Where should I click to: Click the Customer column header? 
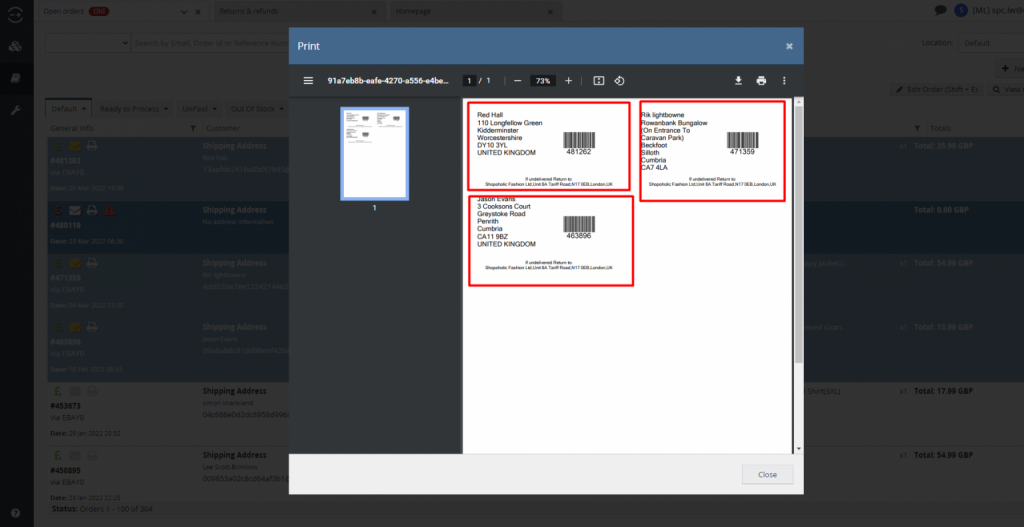tap(223, 129)
